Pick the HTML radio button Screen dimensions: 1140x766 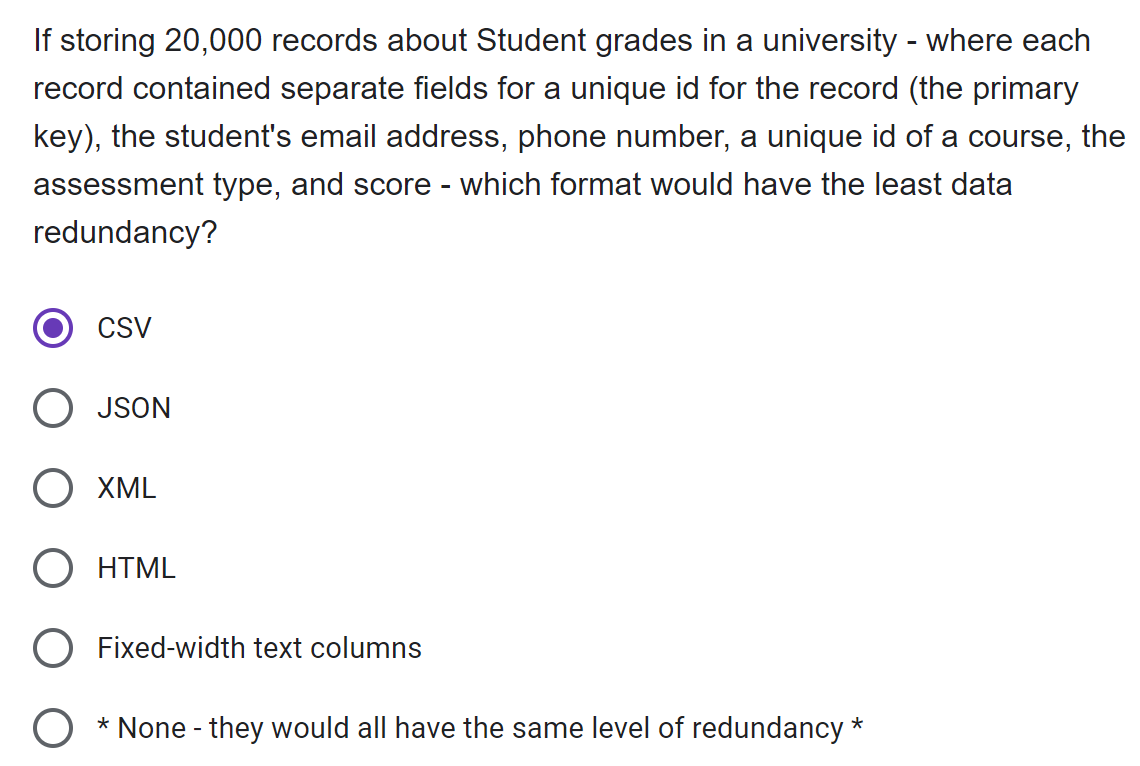point(53,568)
